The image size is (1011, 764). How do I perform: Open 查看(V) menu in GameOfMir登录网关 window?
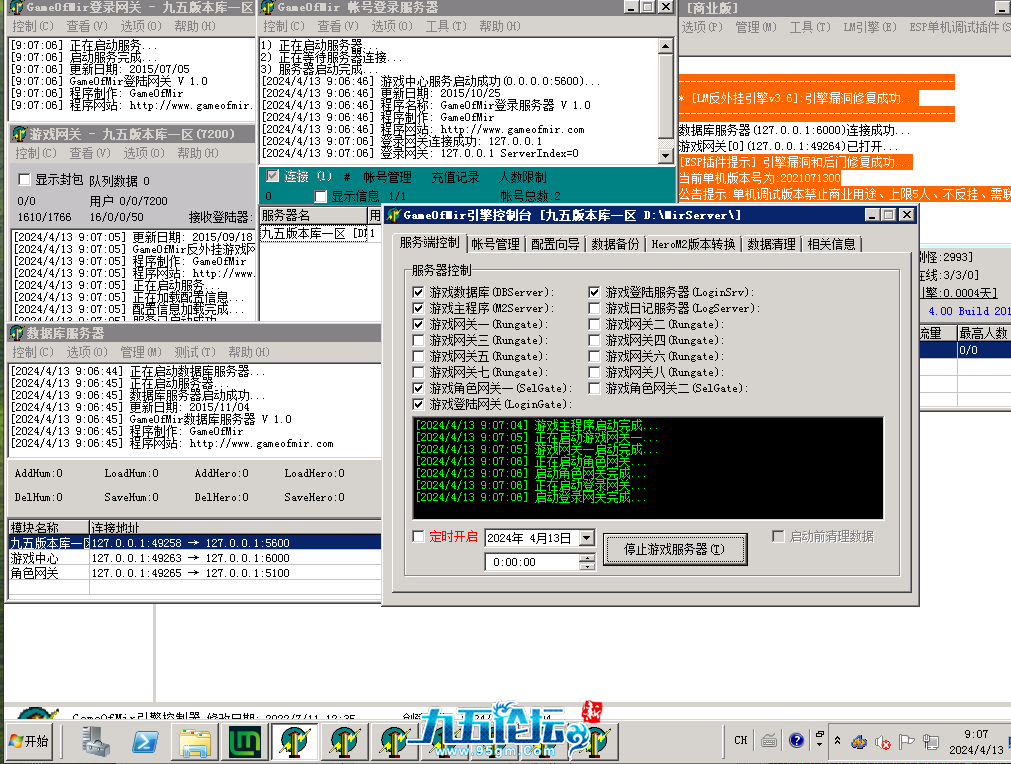(86, 26)
